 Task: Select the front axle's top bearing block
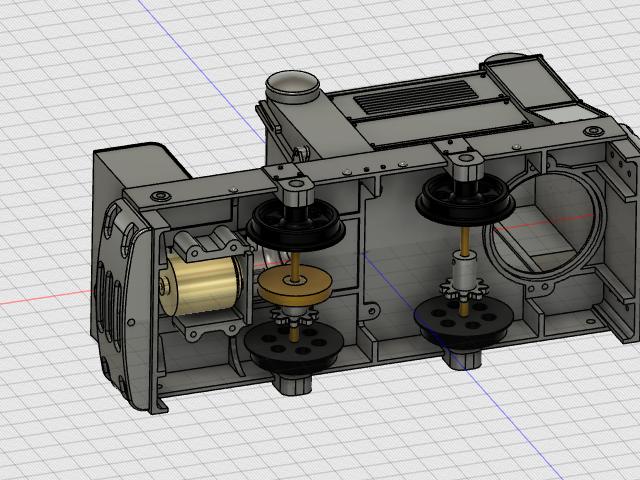[297, 192]
